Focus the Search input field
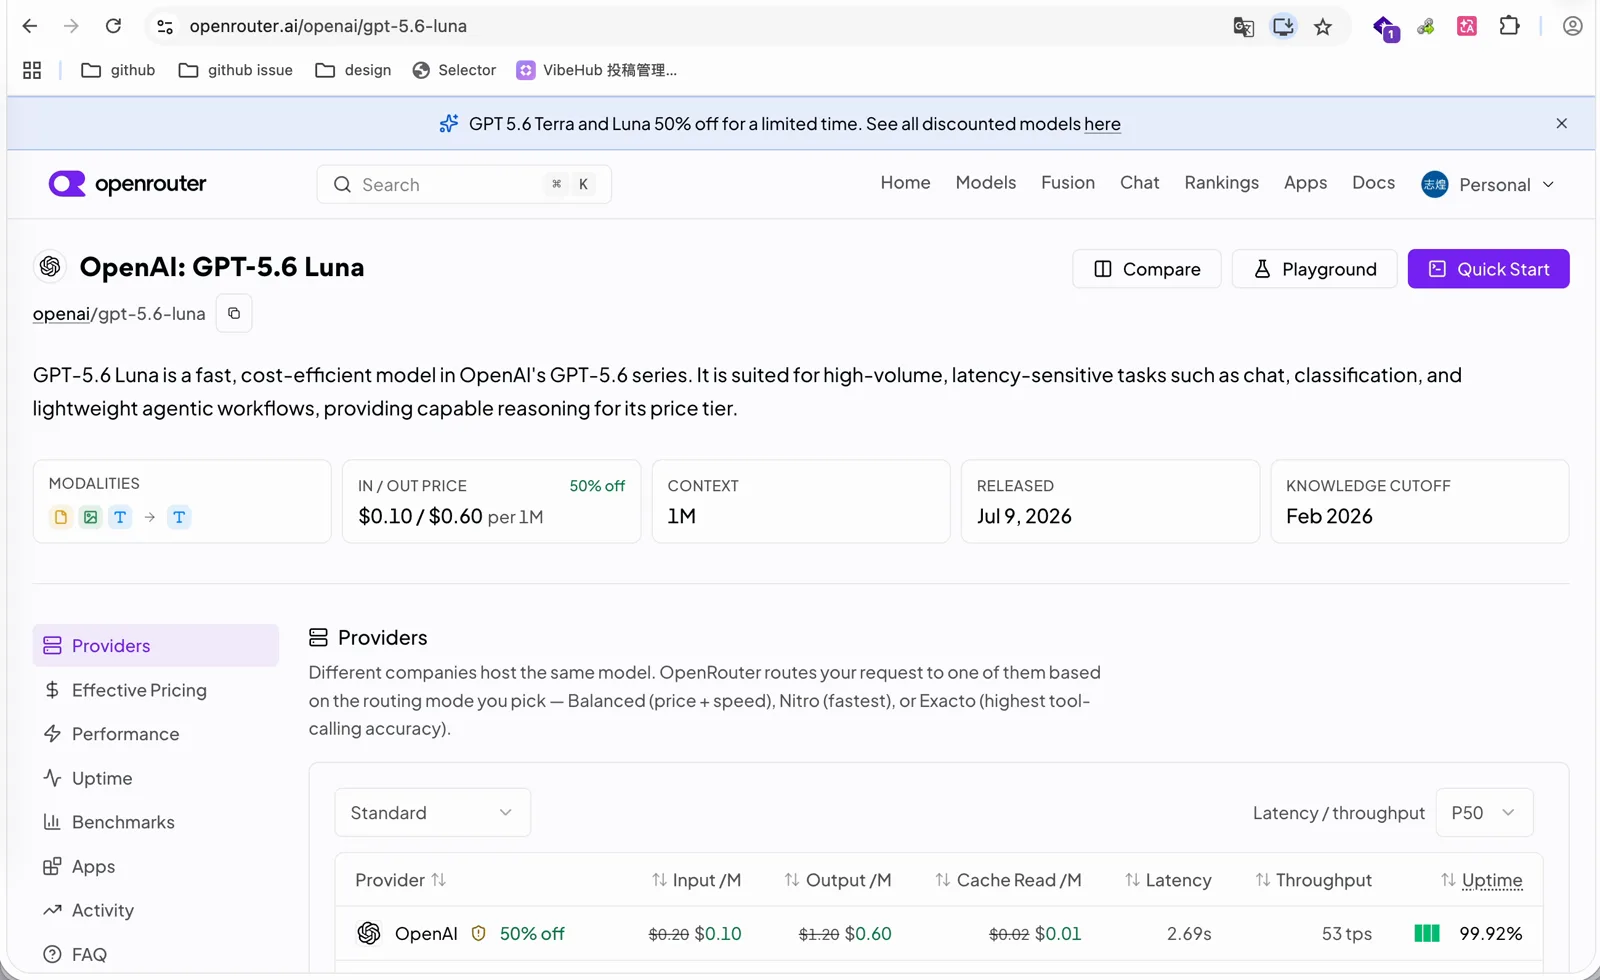Screen dimensions: 1600x980 tap(464, 184)
